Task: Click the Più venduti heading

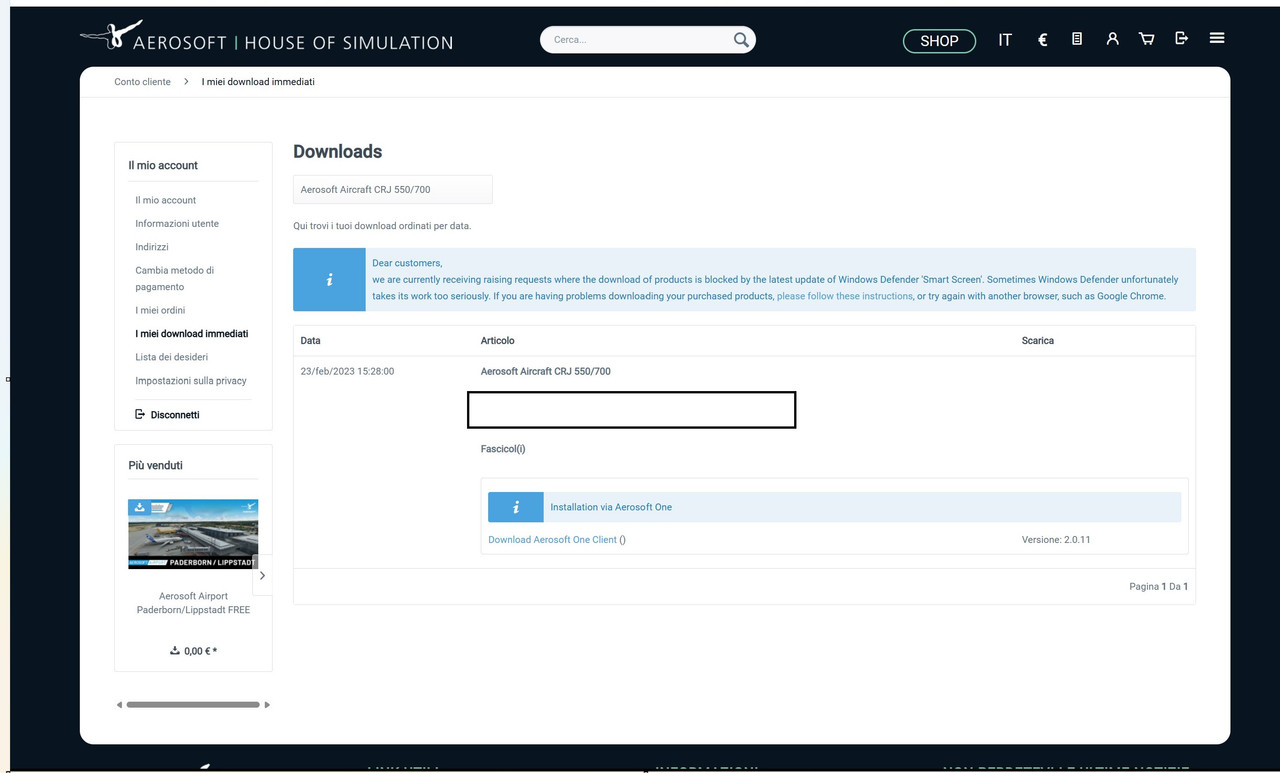Action: [x=155, y=465]
